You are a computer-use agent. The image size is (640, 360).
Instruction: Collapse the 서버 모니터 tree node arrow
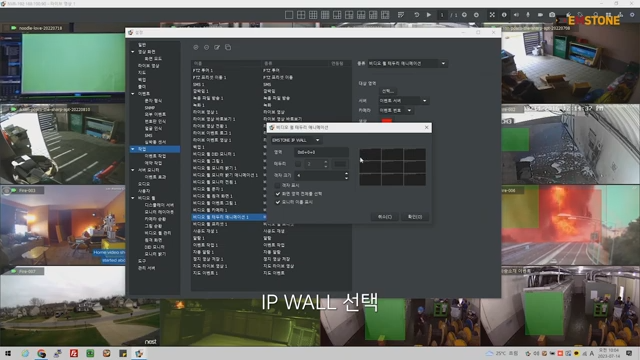(x=133, y=170)
